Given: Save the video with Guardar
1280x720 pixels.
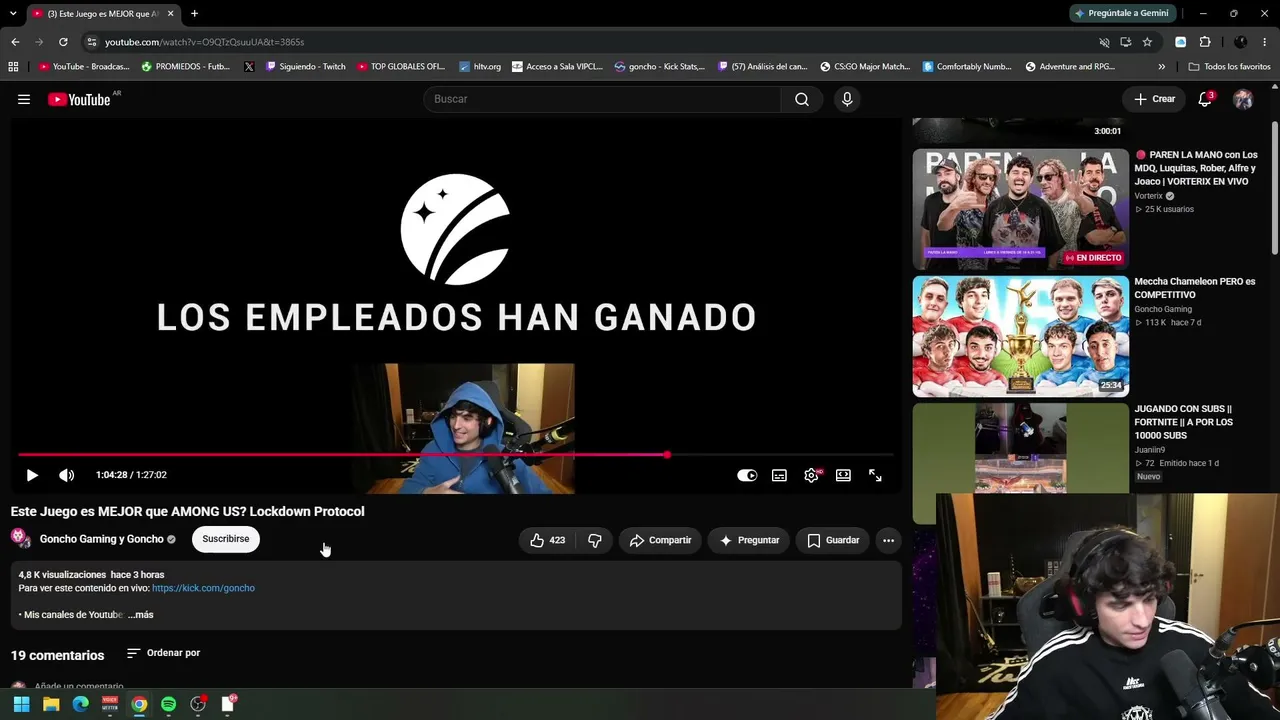Looking at the screenshot, I should [833, 540].
